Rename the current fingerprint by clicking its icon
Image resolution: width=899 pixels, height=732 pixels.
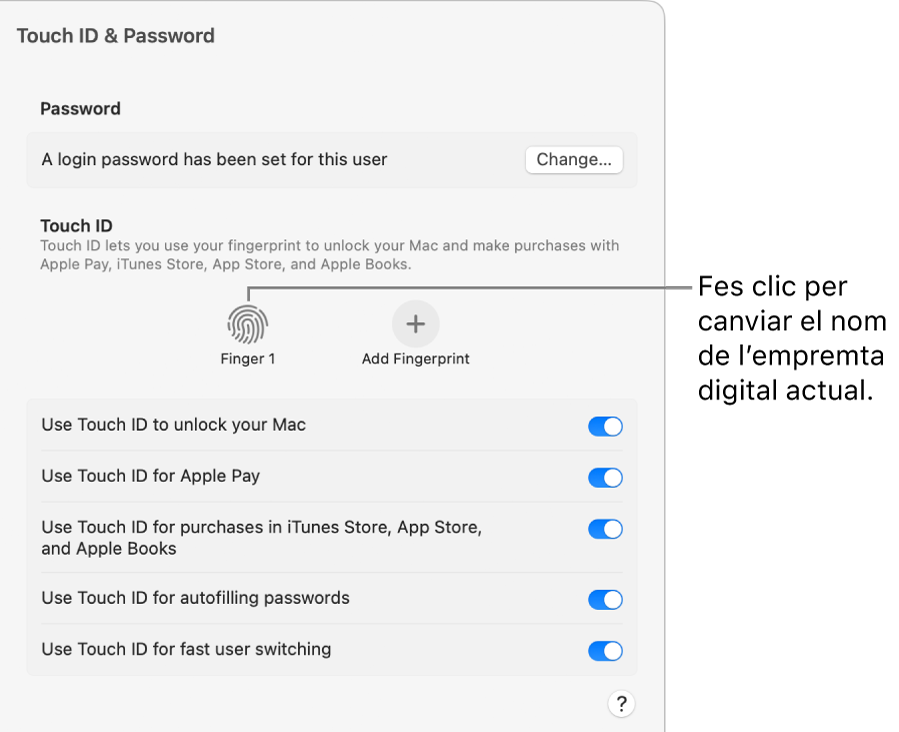[247, 323]
